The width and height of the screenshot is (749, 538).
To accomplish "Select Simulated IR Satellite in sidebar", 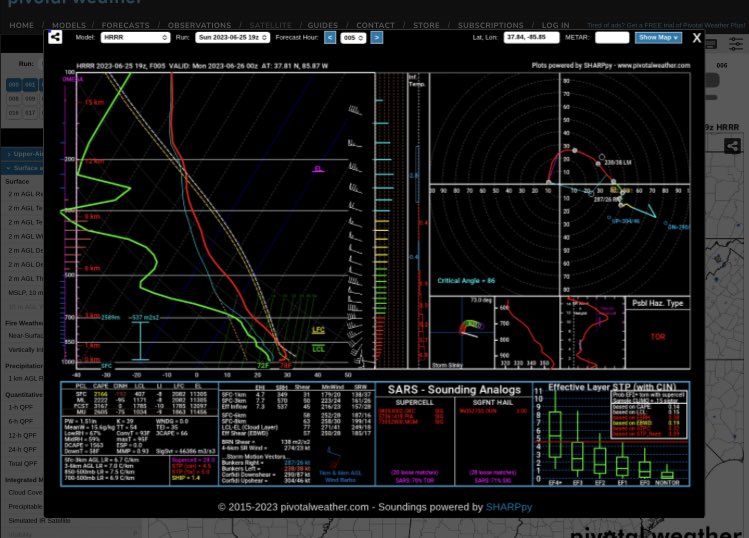I will click(x=39, y=520).
